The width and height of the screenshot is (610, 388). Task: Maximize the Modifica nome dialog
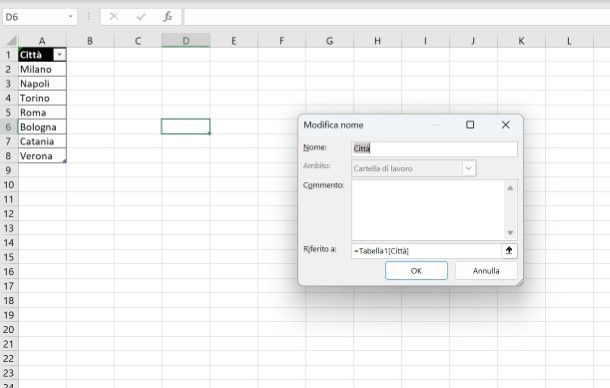470,125
